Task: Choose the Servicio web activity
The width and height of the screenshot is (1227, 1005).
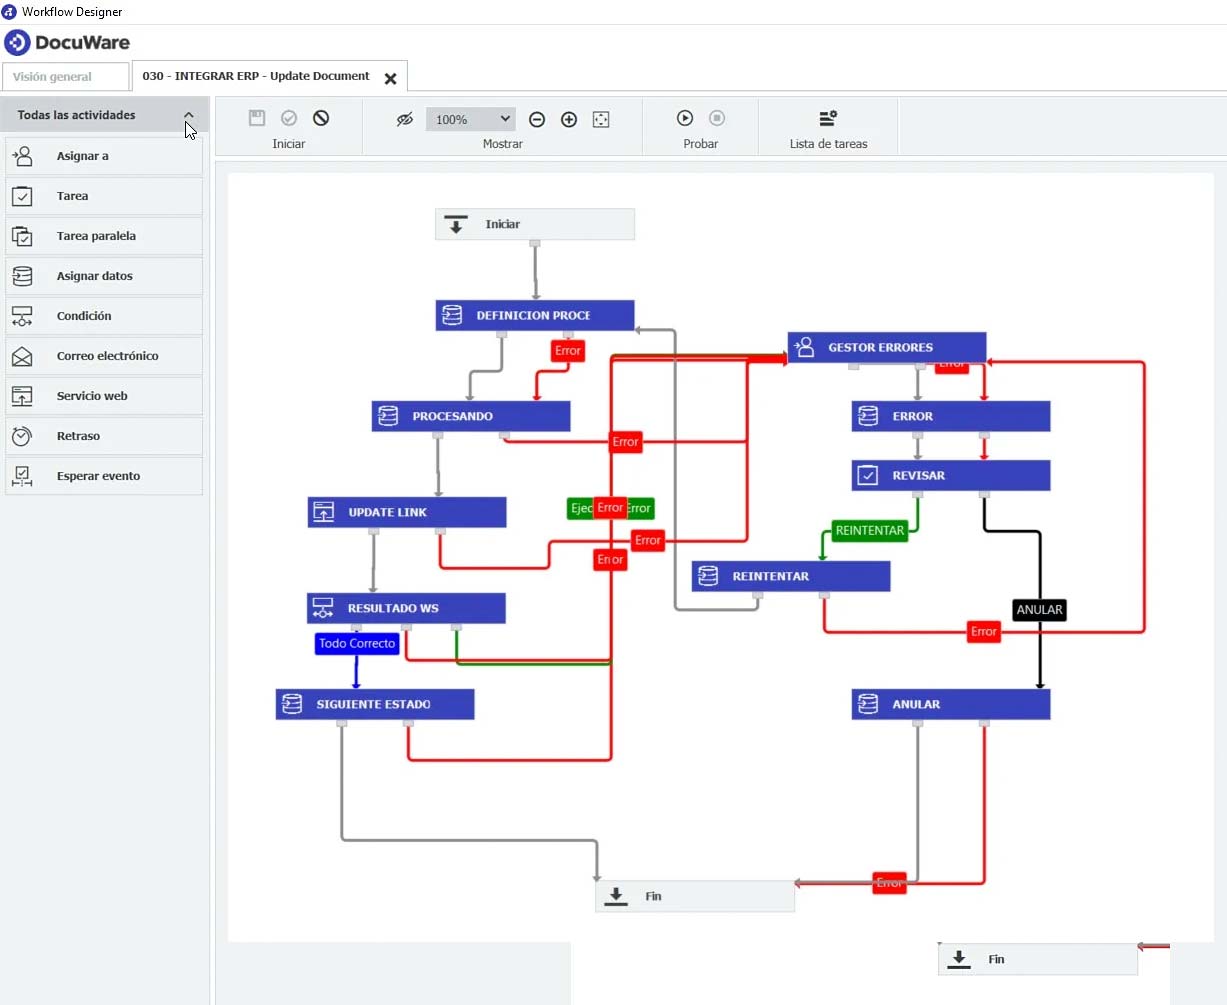Action: click(91, 395)
